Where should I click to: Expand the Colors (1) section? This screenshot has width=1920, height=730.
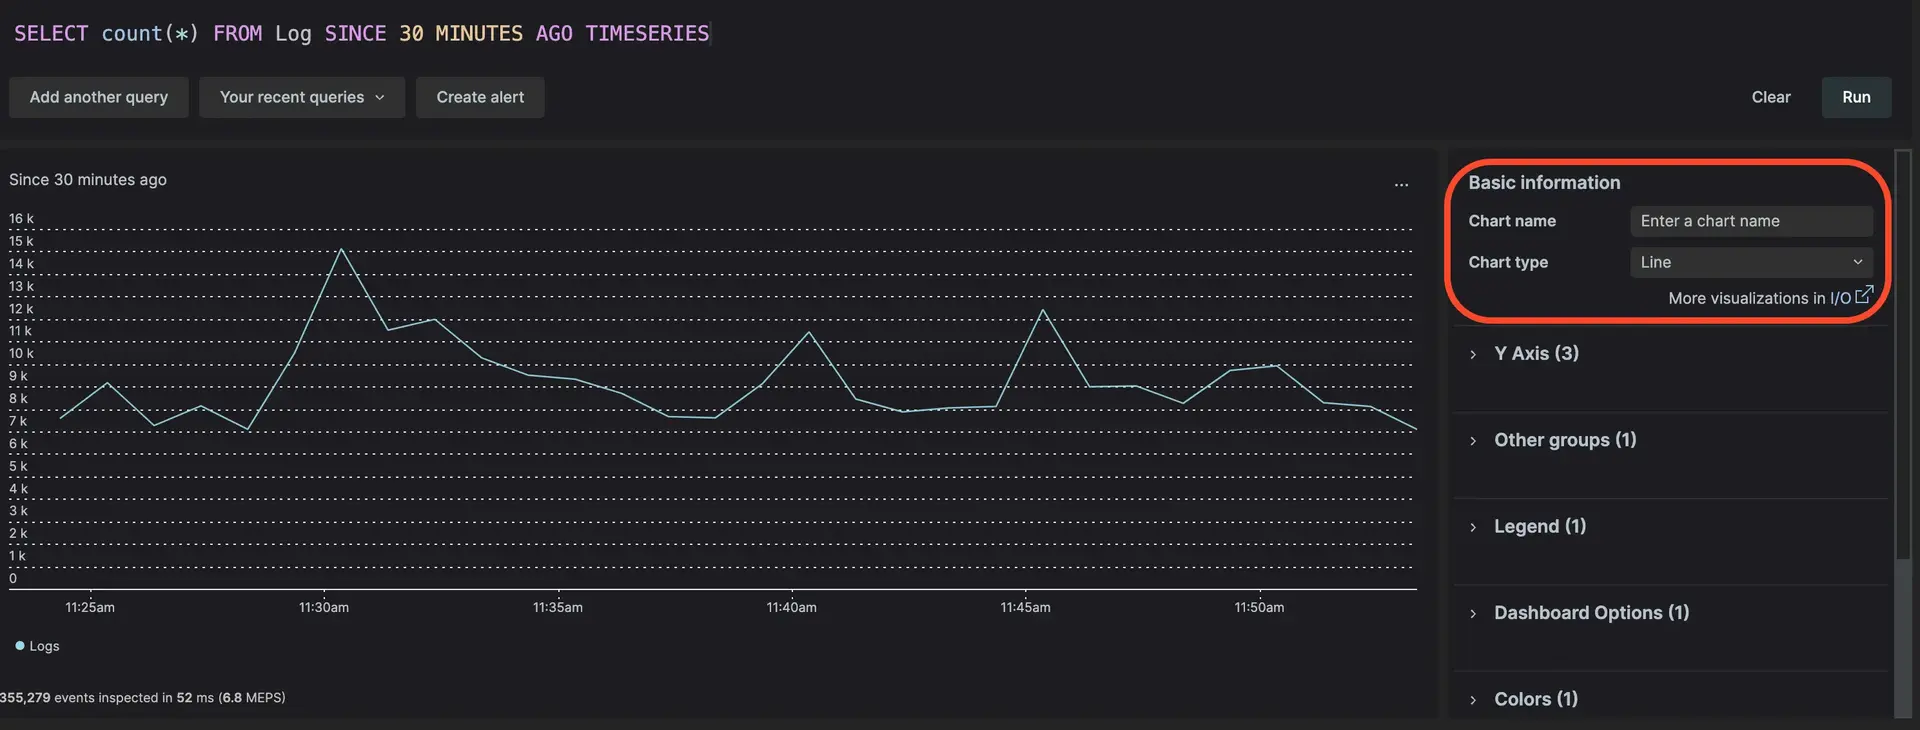tap(1535, 699)
